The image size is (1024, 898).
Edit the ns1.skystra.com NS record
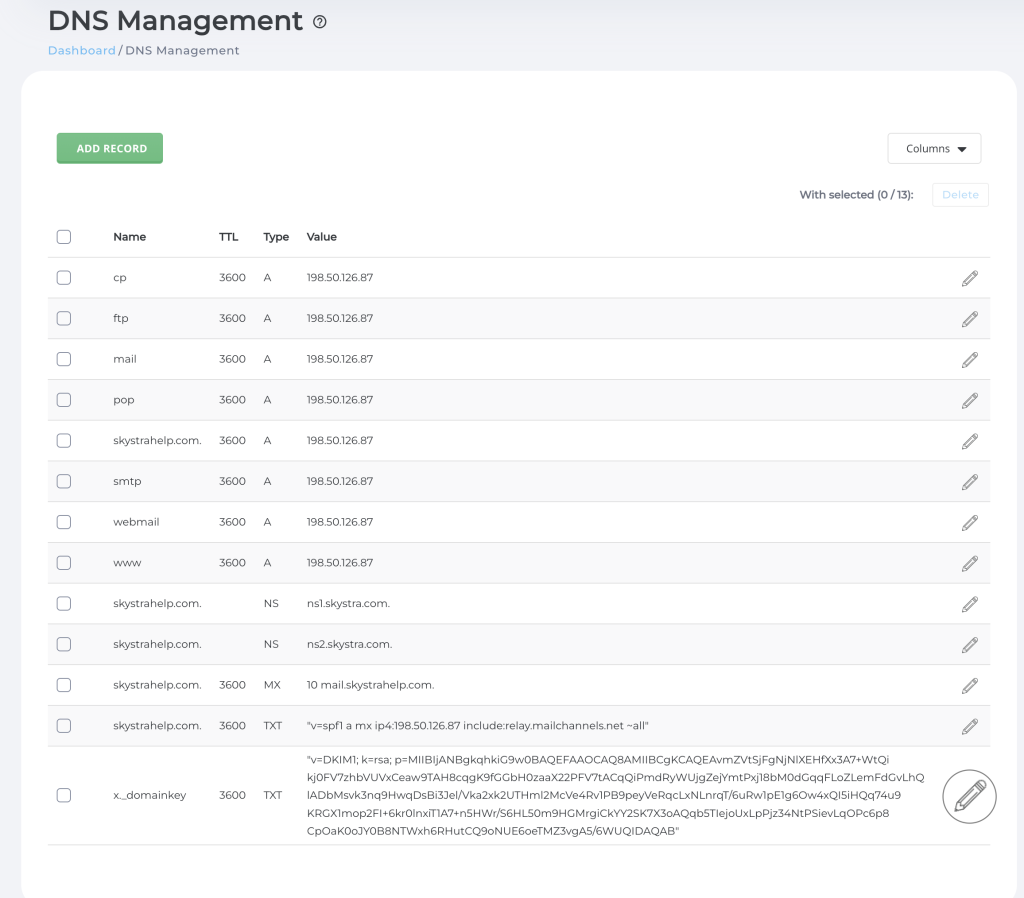[x=969, y=604]
